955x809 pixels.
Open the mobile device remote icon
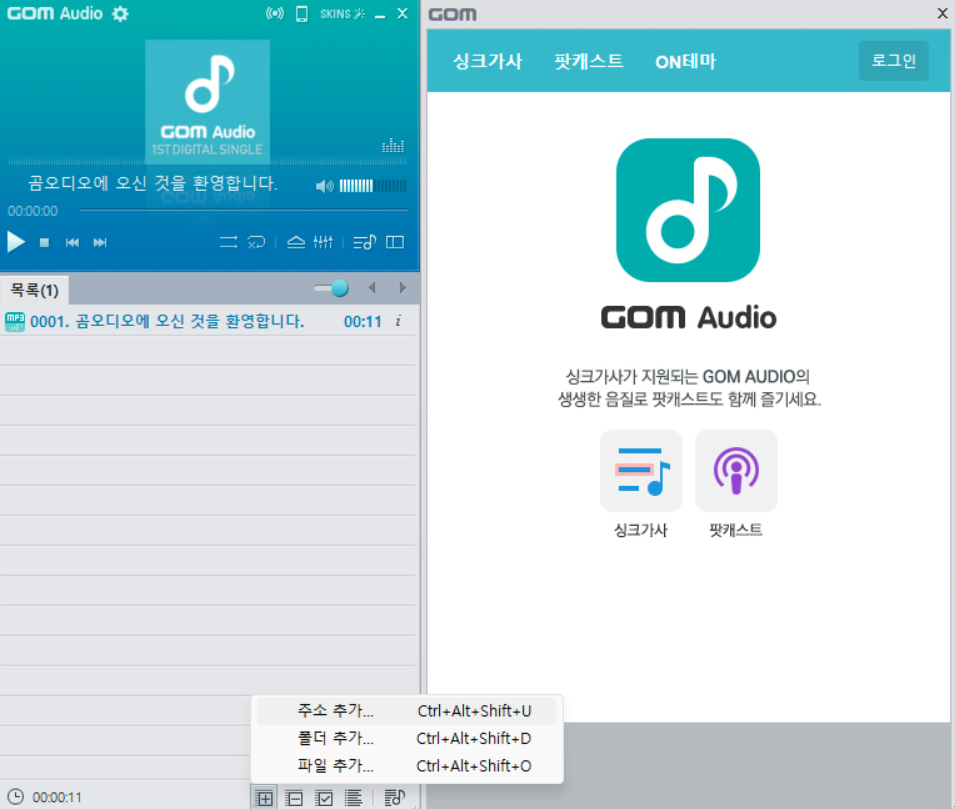click(301, 13)
